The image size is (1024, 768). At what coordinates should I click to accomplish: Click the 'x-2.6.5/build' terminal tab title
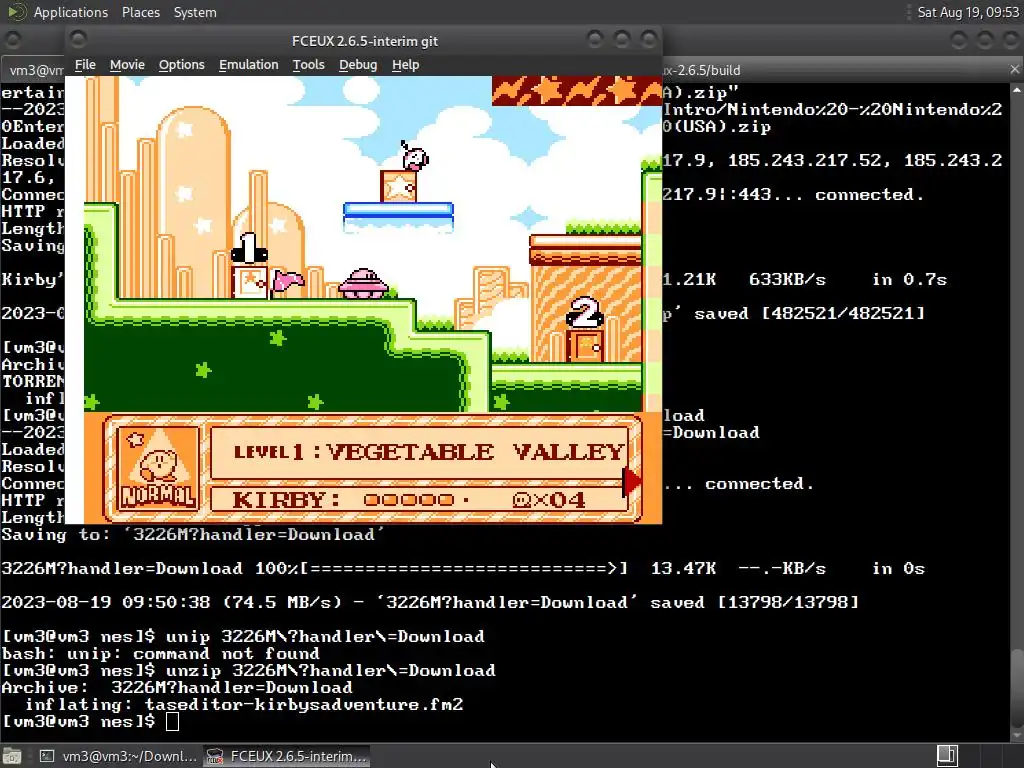point(701,70)
